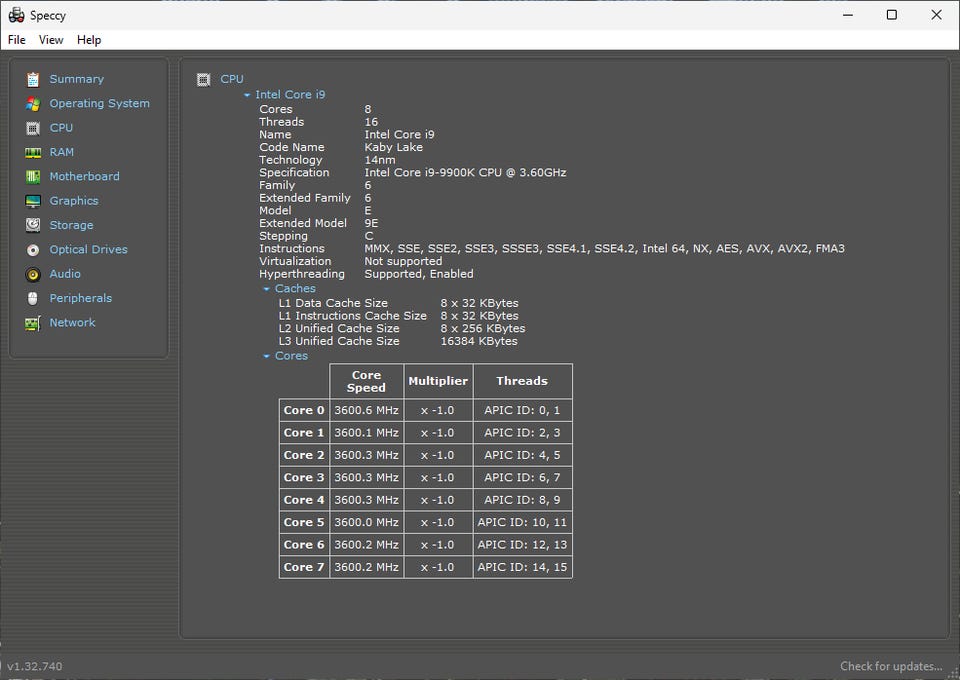The image size is (960, 680).
Task: Collapse the Intel Core i9 tree node
Action: (247, 95)
